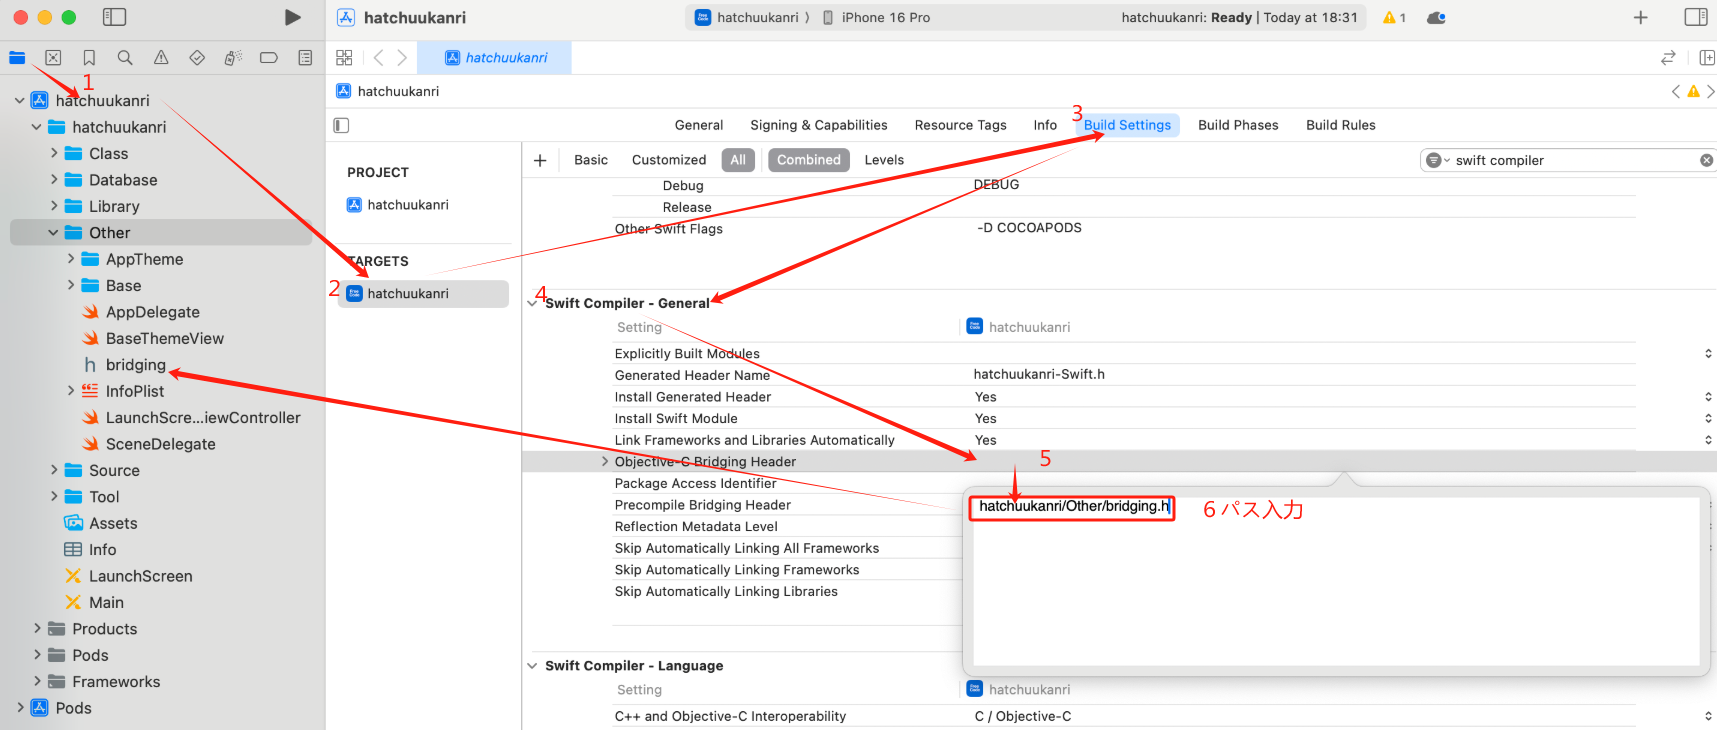Viewport: 1717px width, 730px height.
Task: Expand the Class folder
Action: pyautogui.click(x=53, y=154)
